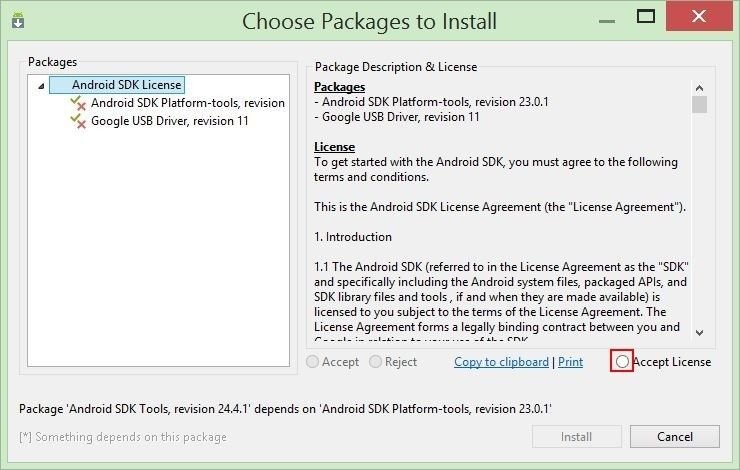The image size is (740, 470).
Task: Click 'Something depends on this package' note
Action: tap(123, 437)
